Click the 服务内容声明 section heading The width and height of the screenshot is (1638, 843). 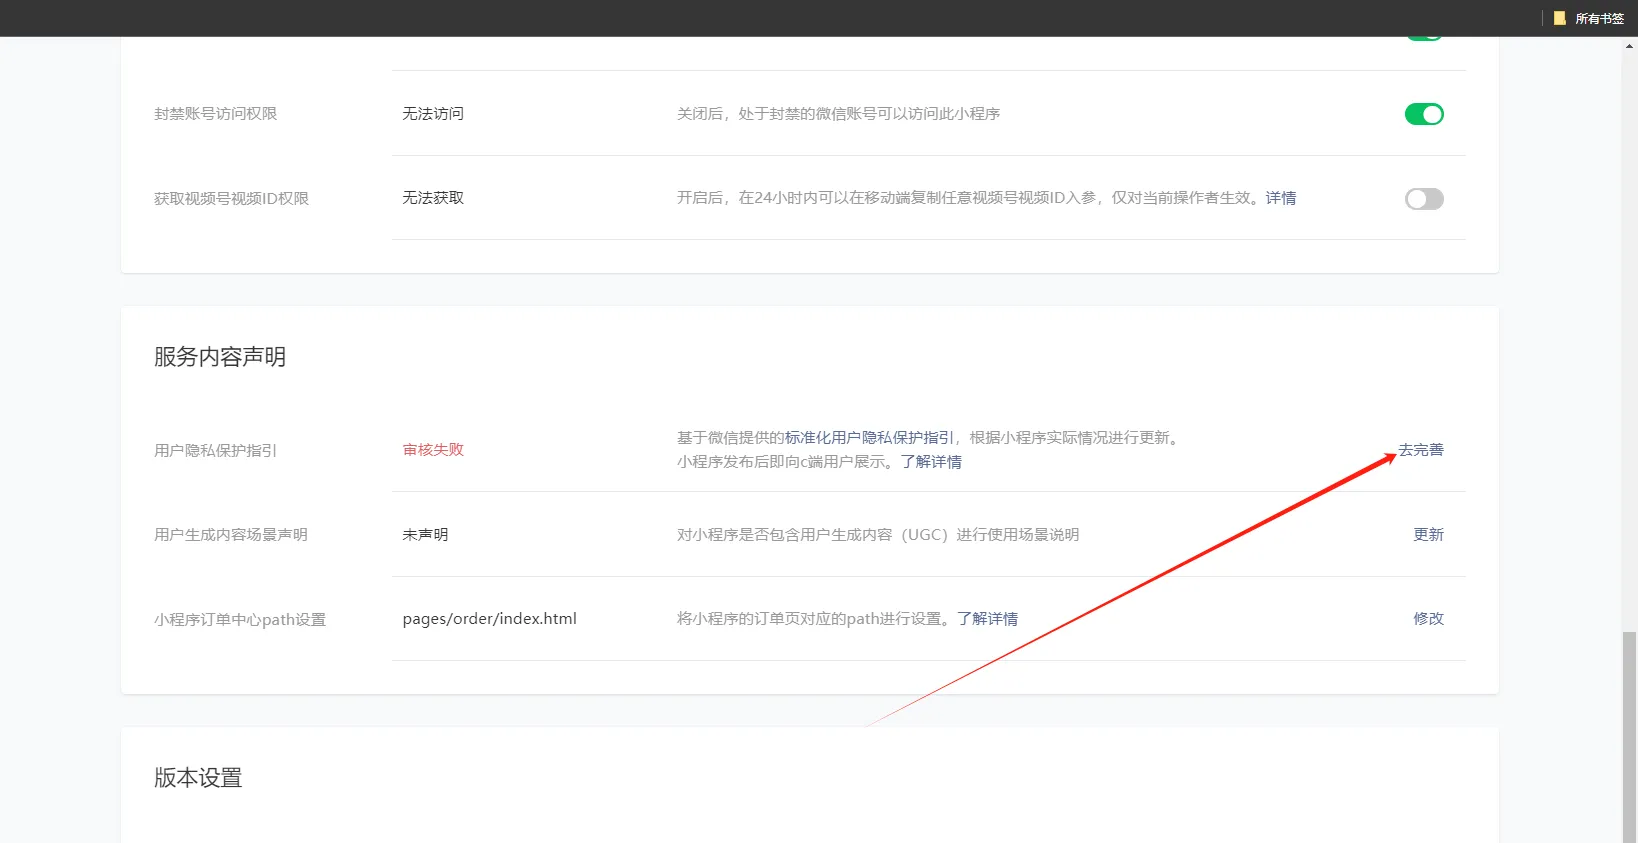point(220,357)
